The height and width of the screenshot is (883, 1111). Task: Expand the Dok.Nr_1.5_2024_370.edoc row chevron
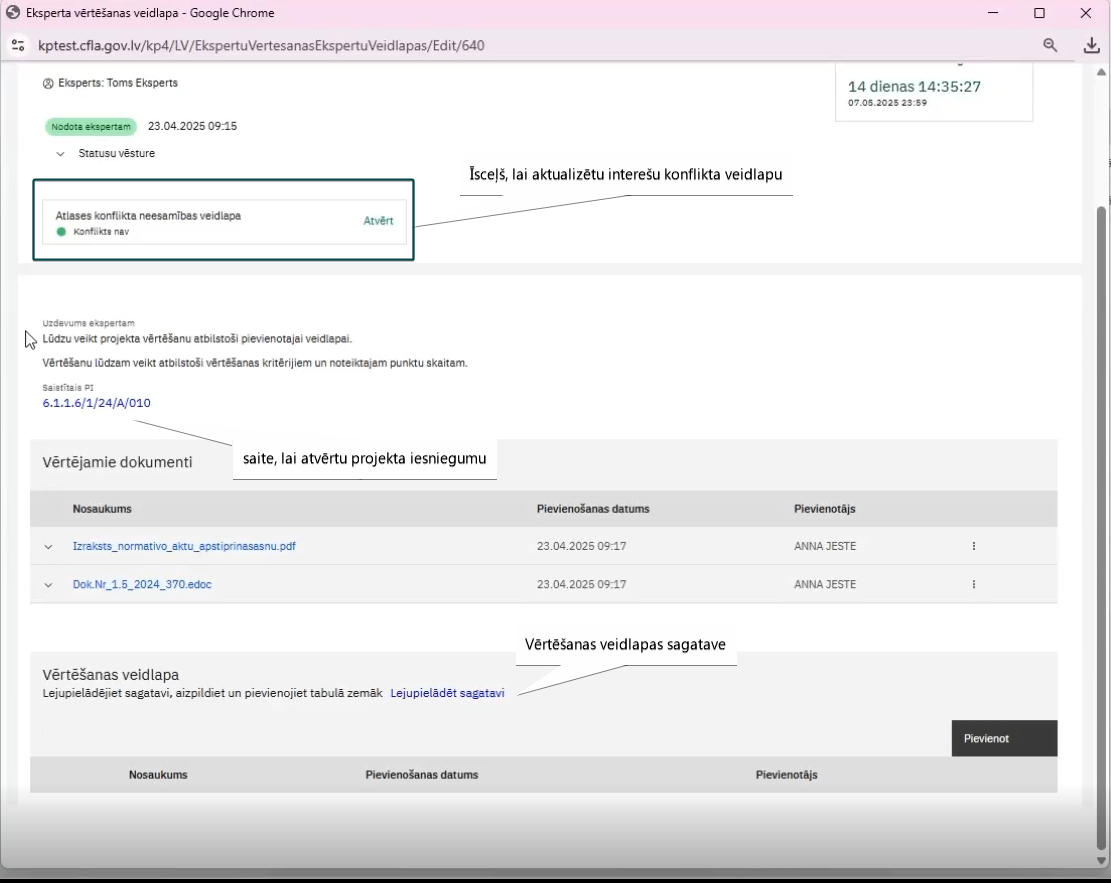(x=48, y=585)
